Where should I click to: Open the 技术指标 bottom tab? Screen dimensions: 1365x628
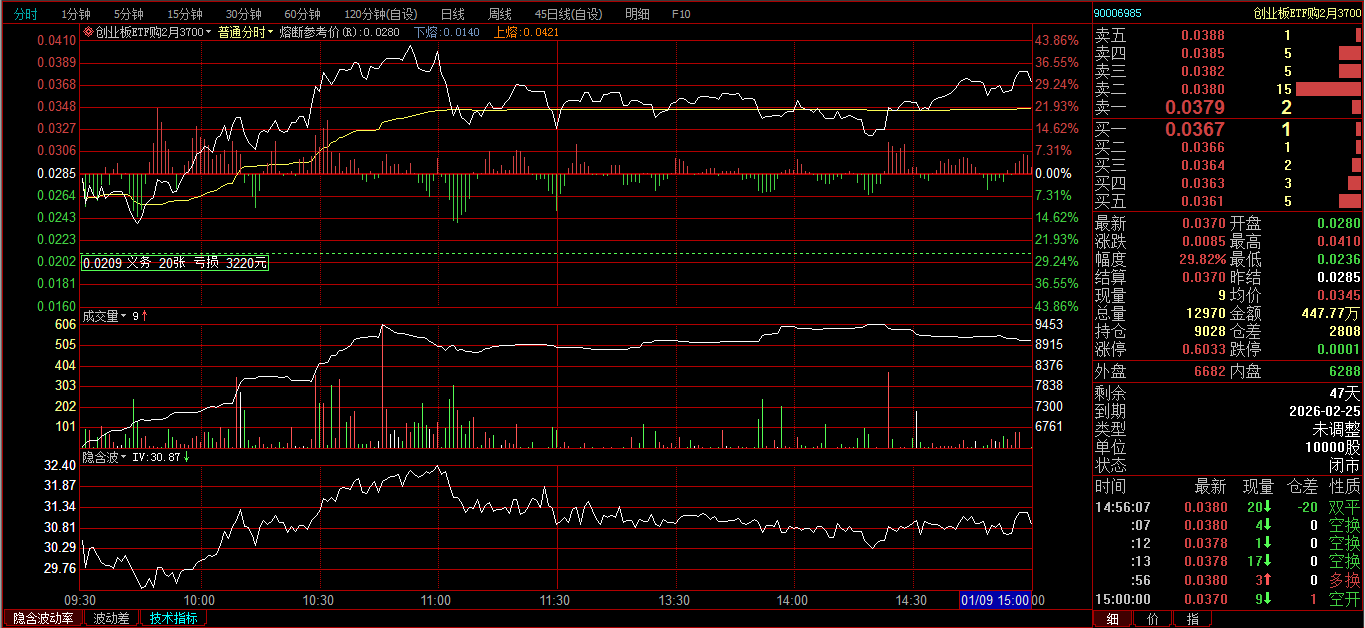click(173, 618)
